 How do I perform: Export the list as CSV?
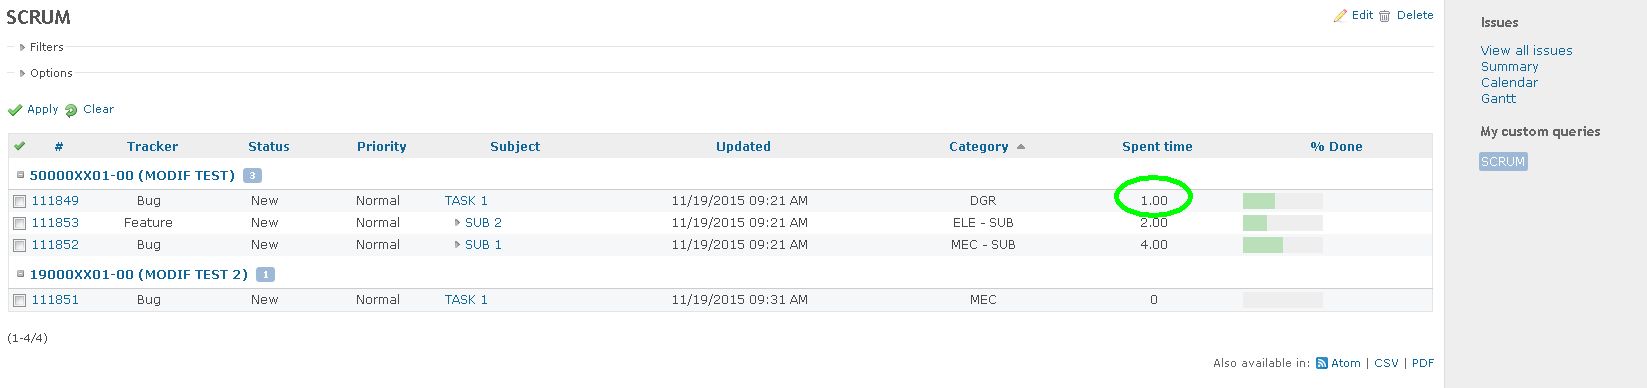[1386, 364]
